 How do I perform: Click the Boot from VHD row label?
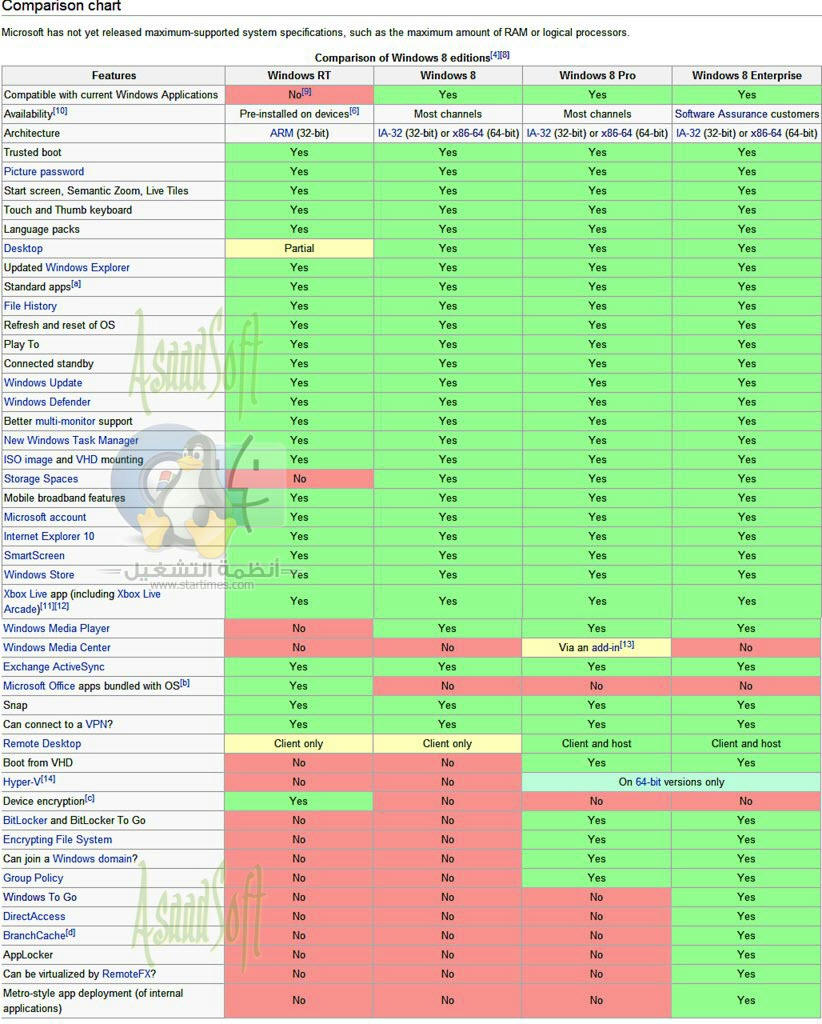coord(38,763)
